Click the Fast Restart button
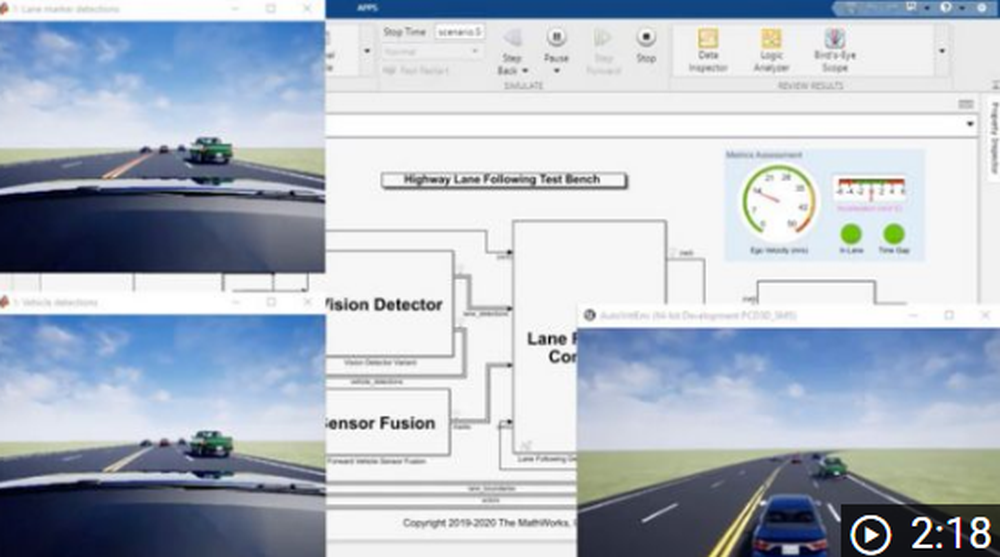 click(416, 71)
